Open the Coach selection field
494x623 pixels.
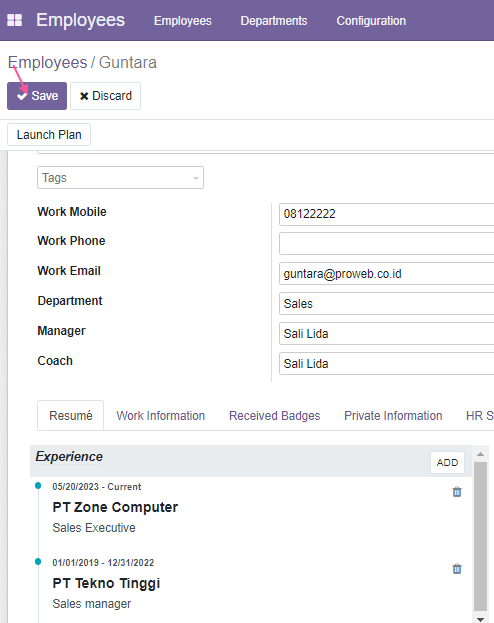point(386,364)
